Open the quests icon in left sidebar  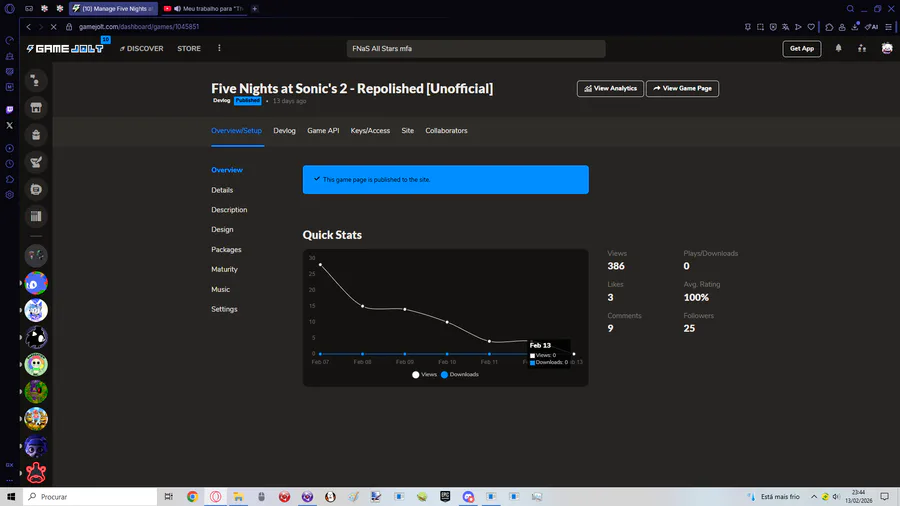pyautogui.click(x=36, y=162)
